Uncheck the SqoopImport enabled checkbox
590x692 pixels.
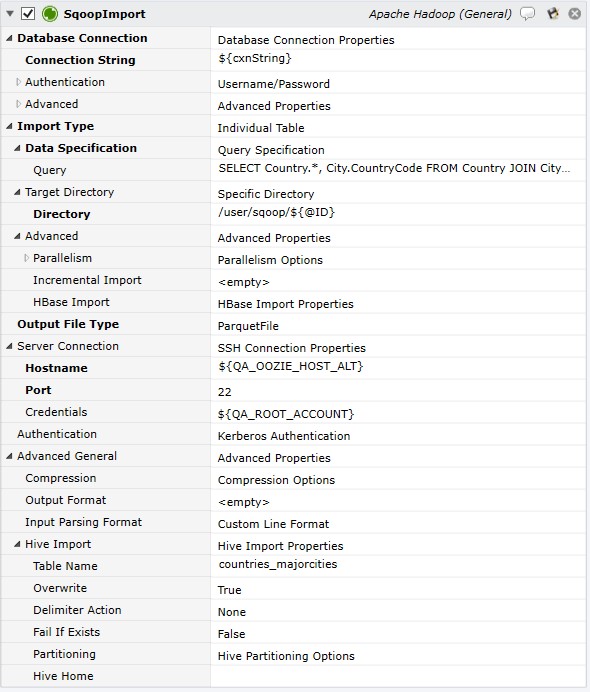click(x=28, y=14)
